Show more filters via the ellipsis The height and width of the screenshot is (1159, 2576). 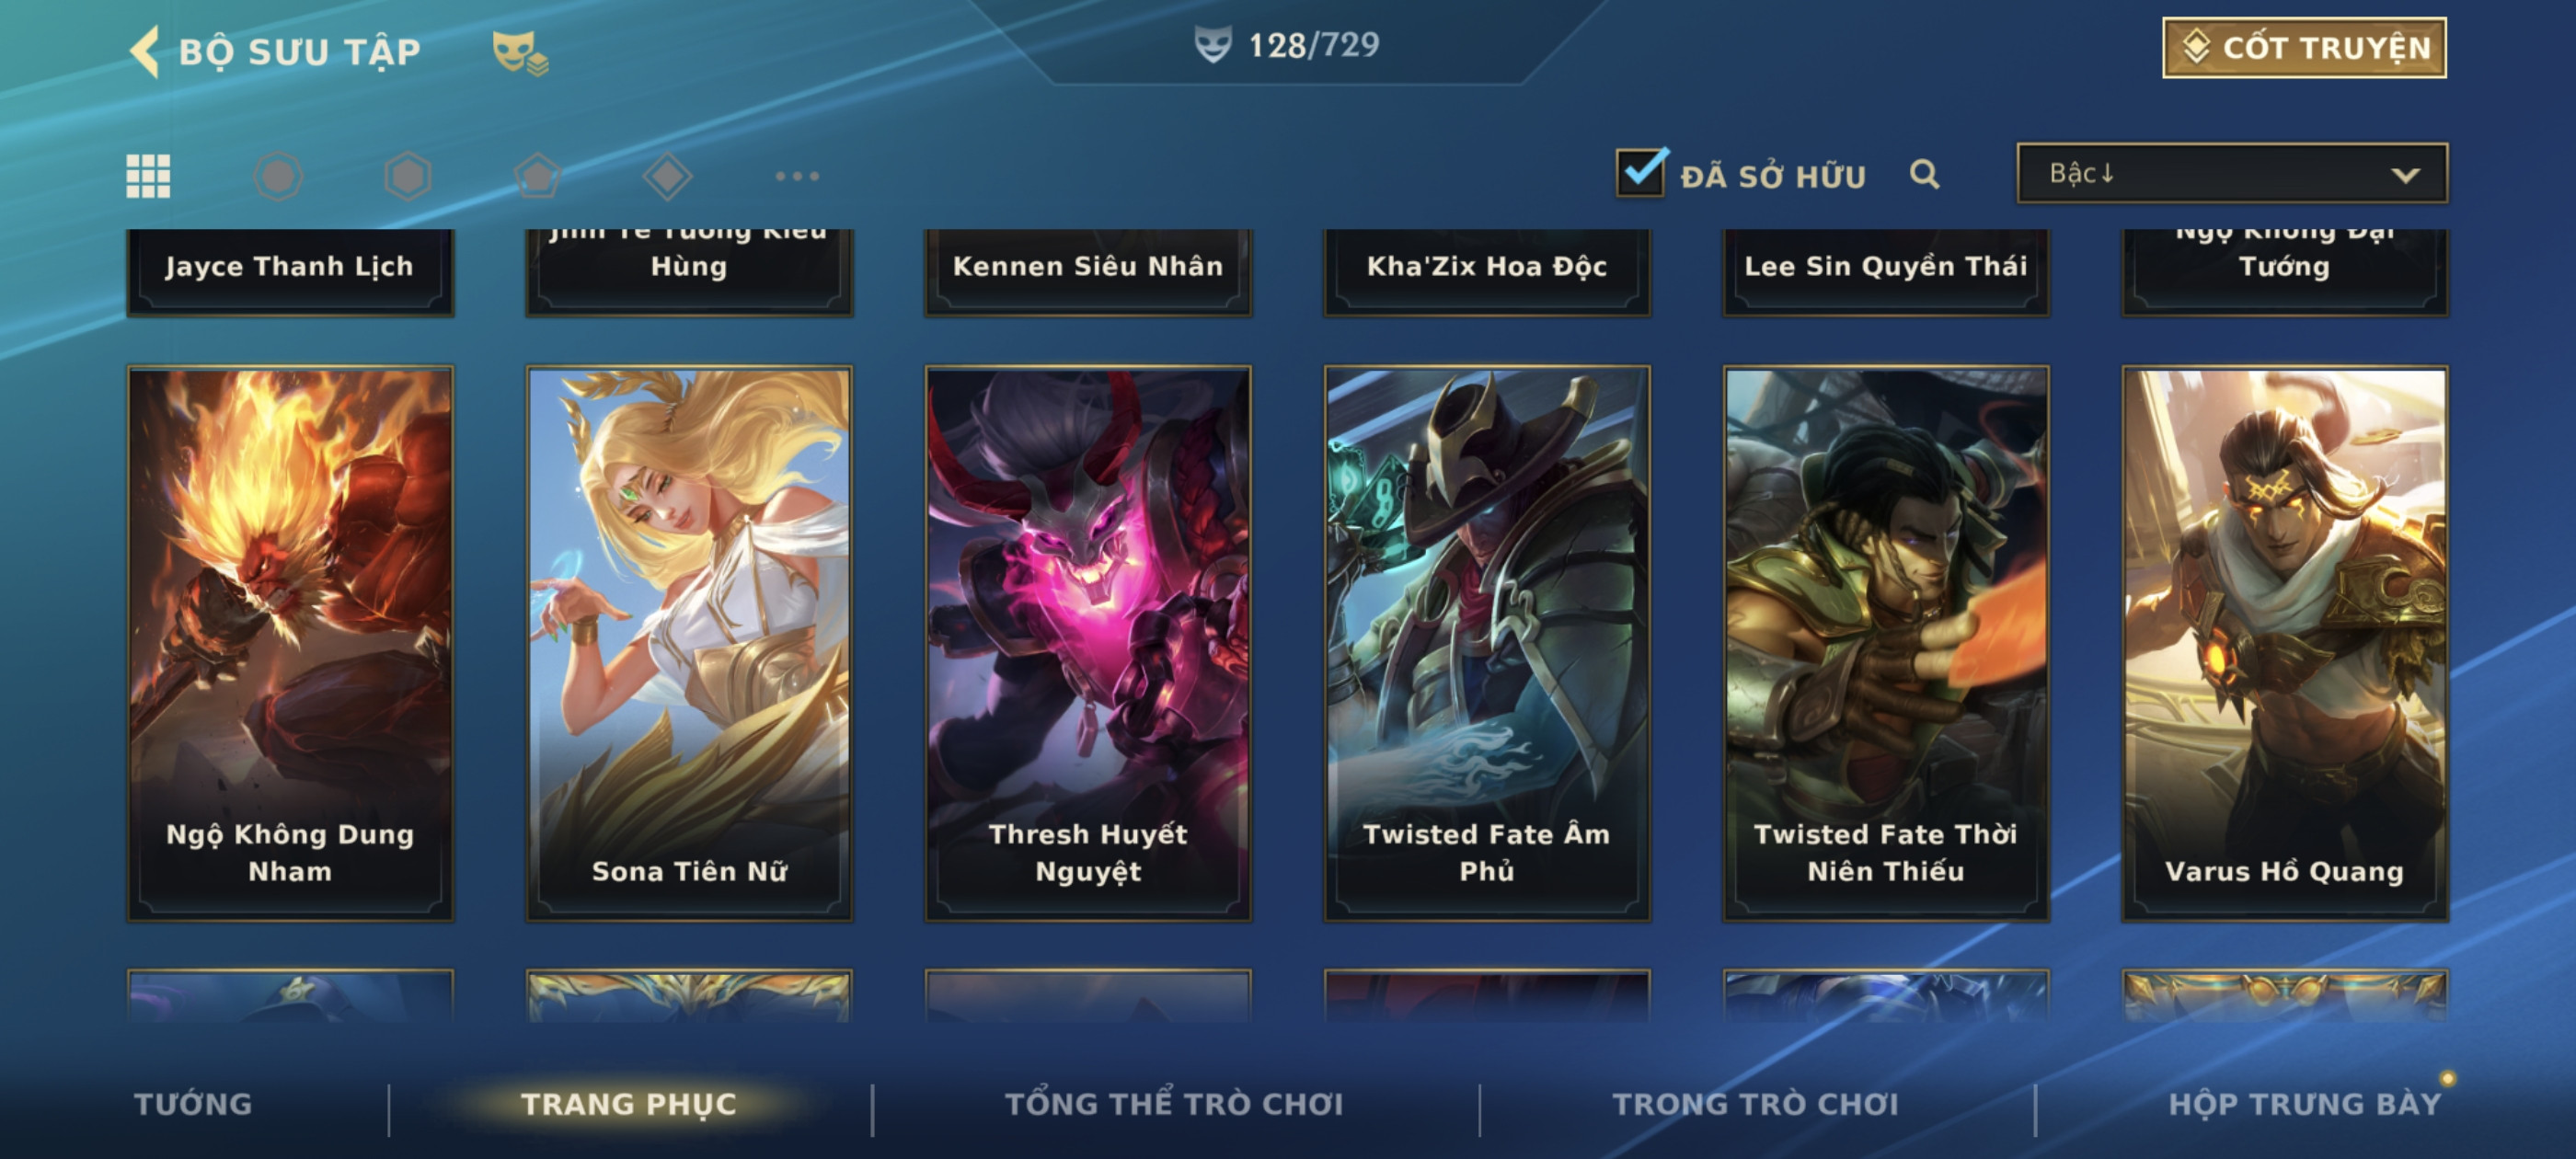coord(797,176)
